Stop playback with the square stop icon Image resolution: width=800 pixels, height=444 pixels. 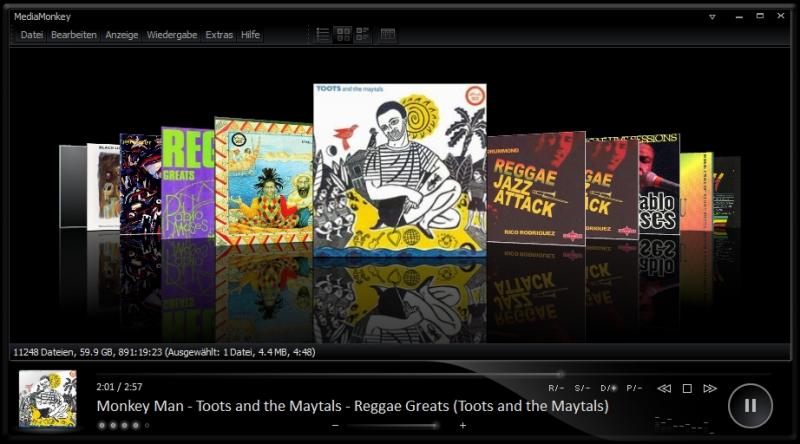click(x=687, y=388)
